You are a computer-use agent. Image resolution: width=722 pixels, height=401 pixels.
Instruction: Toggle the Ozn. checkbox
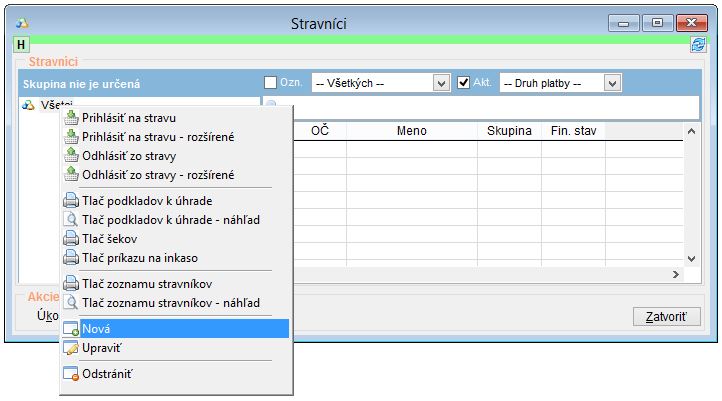[270, 83]
